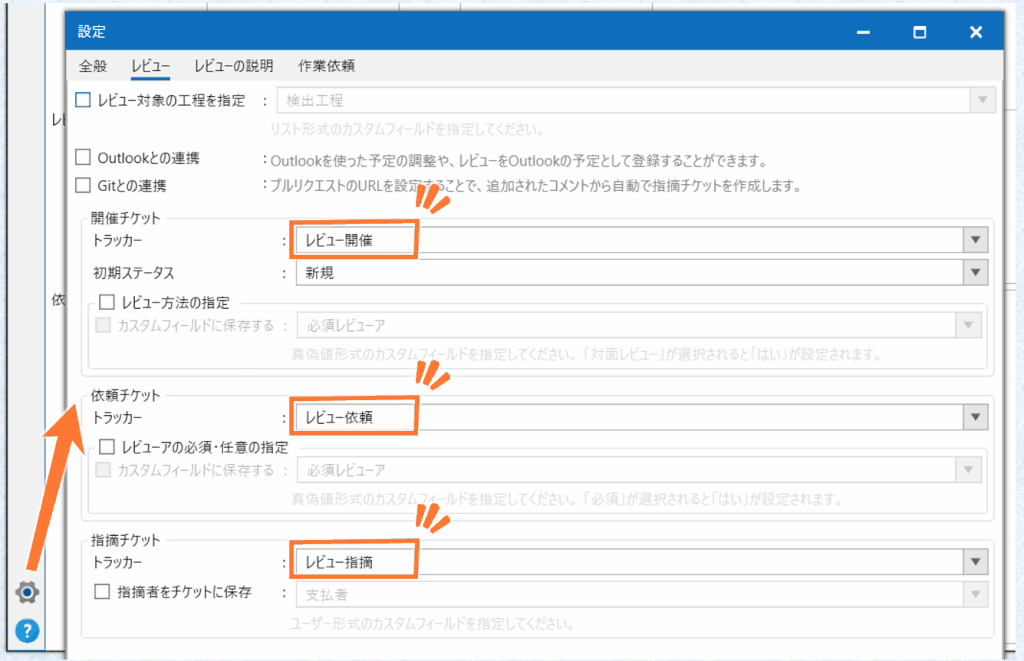Open the 指摘チケット tracker dropdown arrow
This screenshot has width=1024, height=661.
tap(975, 562)
